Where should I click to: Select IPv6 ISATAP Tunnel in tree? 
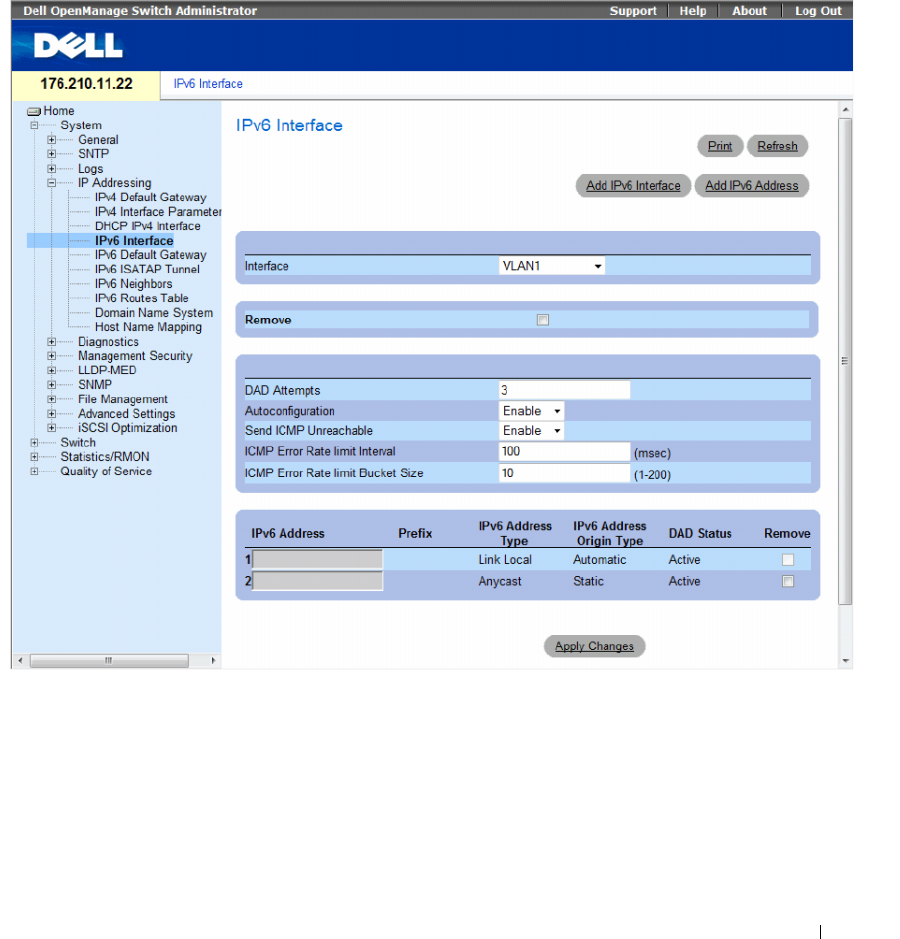(147, 269)
